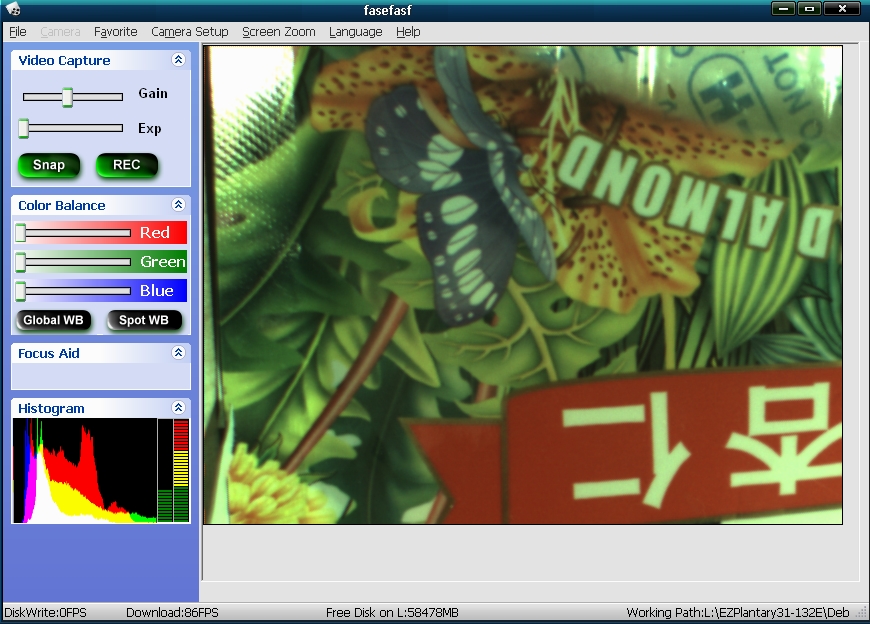Click the Exp slider handle
This screenshot has height=624, width=870.
[x=23, y=128]
